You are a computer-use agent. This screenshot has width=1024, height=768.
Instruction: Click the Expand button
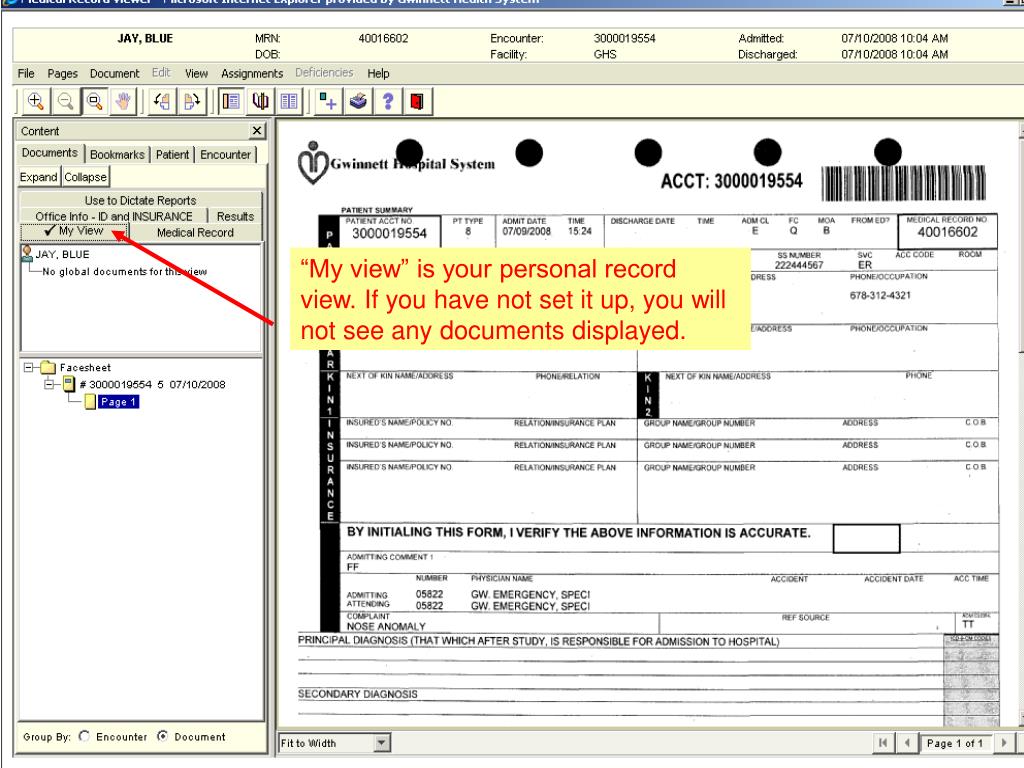[39, 177]
